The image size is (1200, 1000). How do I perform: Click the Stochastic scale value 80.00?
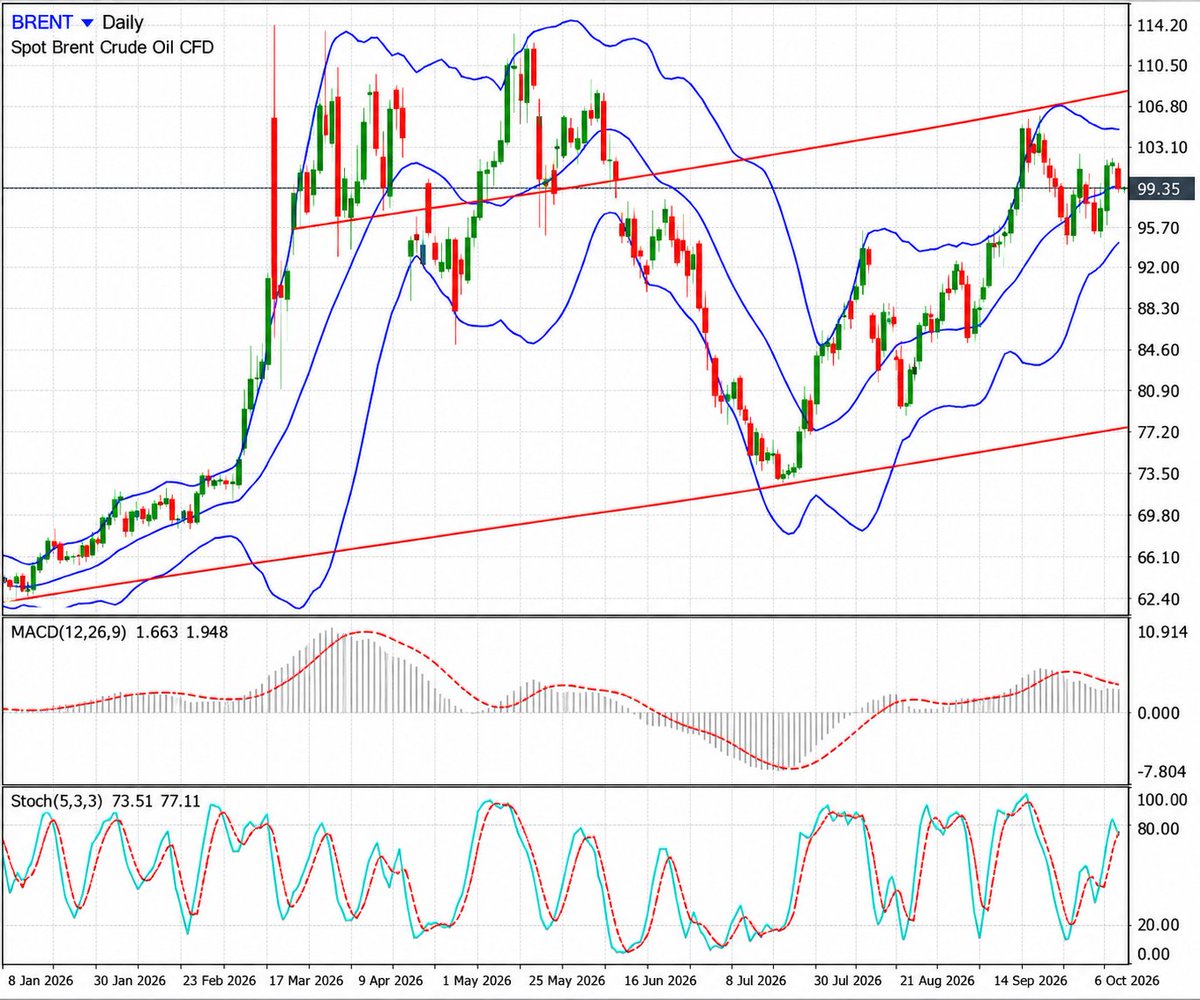point(1160,829)
